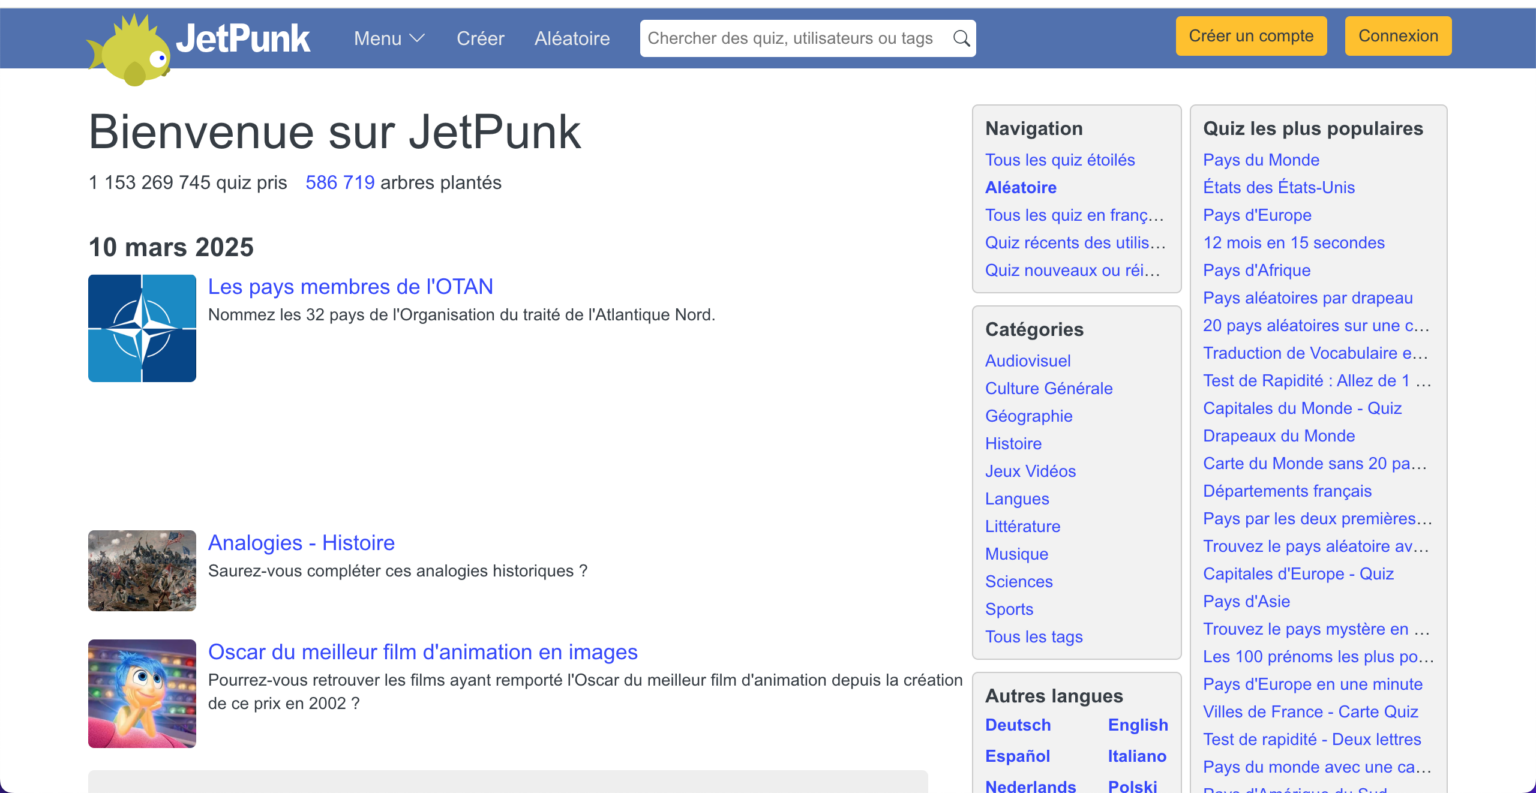The height and width of the screenshot is (793, 1536).
Task: Open Les 100 prénoms les plus populaires quiz
Action: (1318, 657)
